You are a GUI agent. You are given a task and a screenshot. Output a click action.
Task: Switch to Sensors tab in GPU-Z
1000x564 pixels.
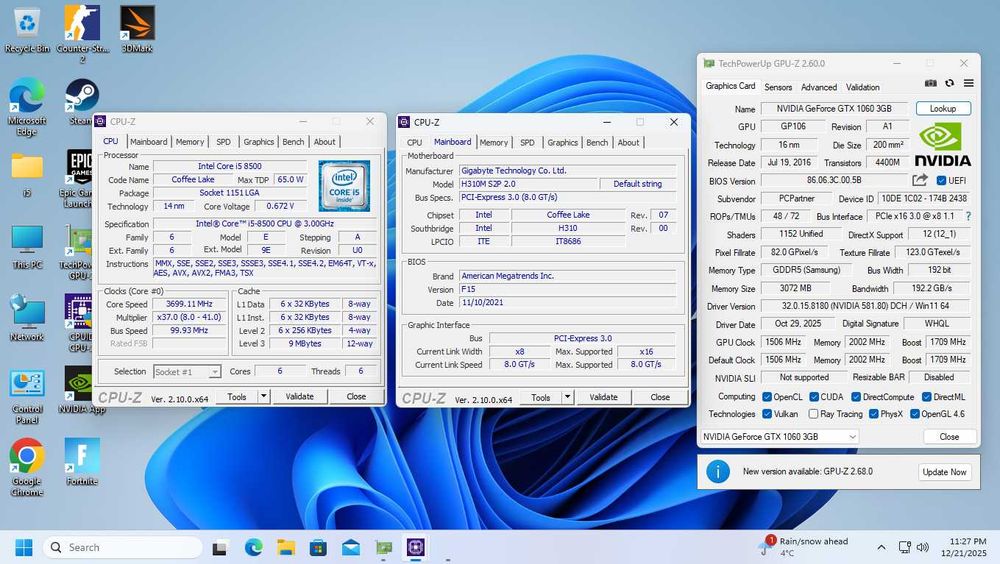(778, 87)
